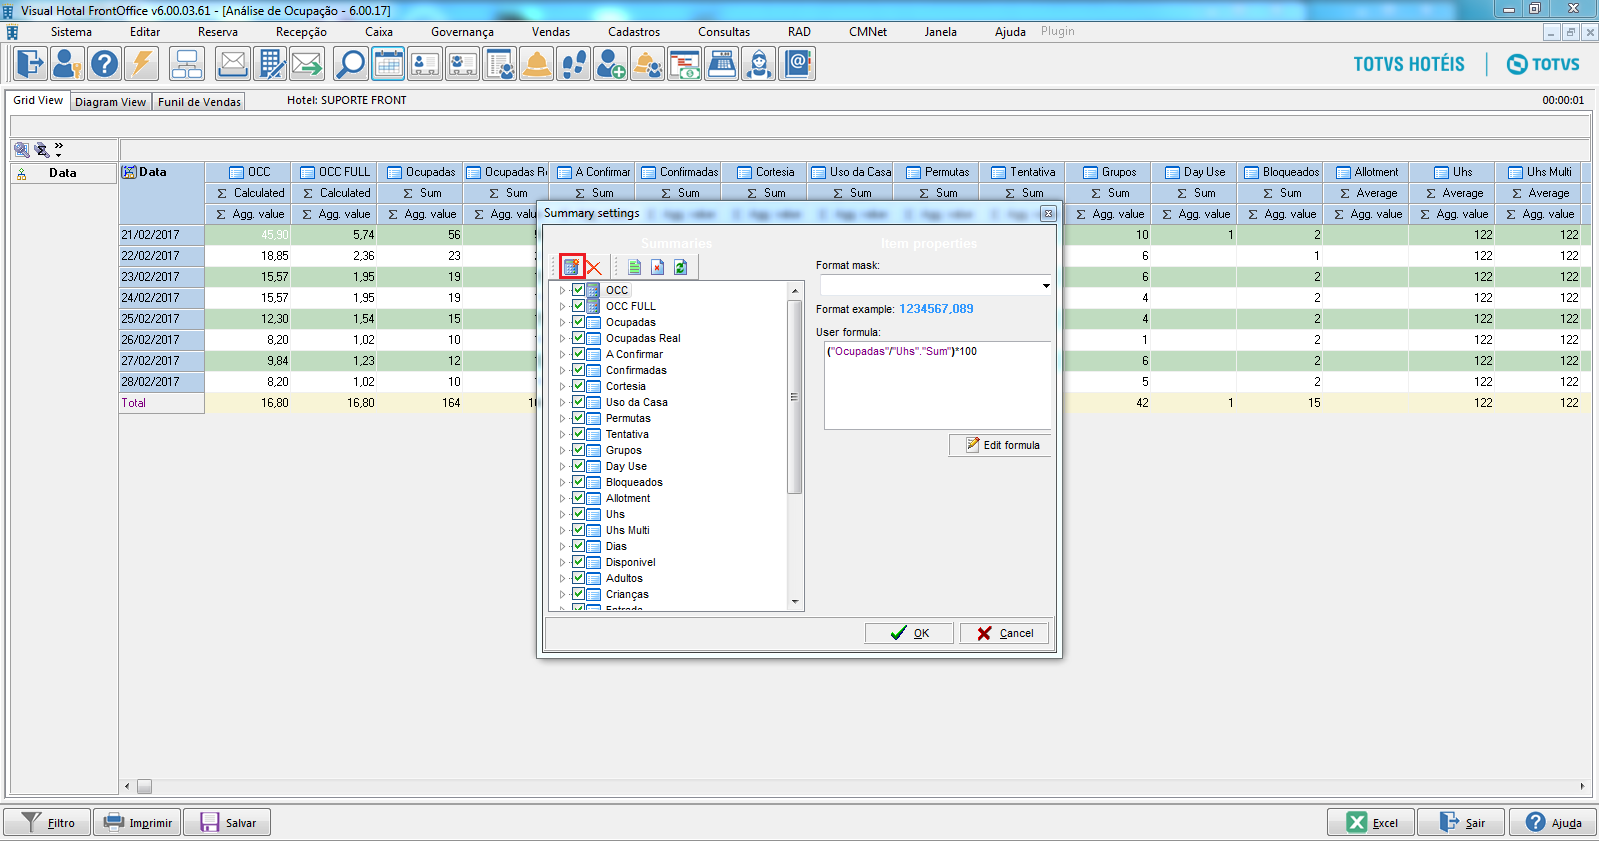Screen dimensions: 1599x841
Task: Open the single-guest ID card toolbar icon
Action: click(425, 64)
